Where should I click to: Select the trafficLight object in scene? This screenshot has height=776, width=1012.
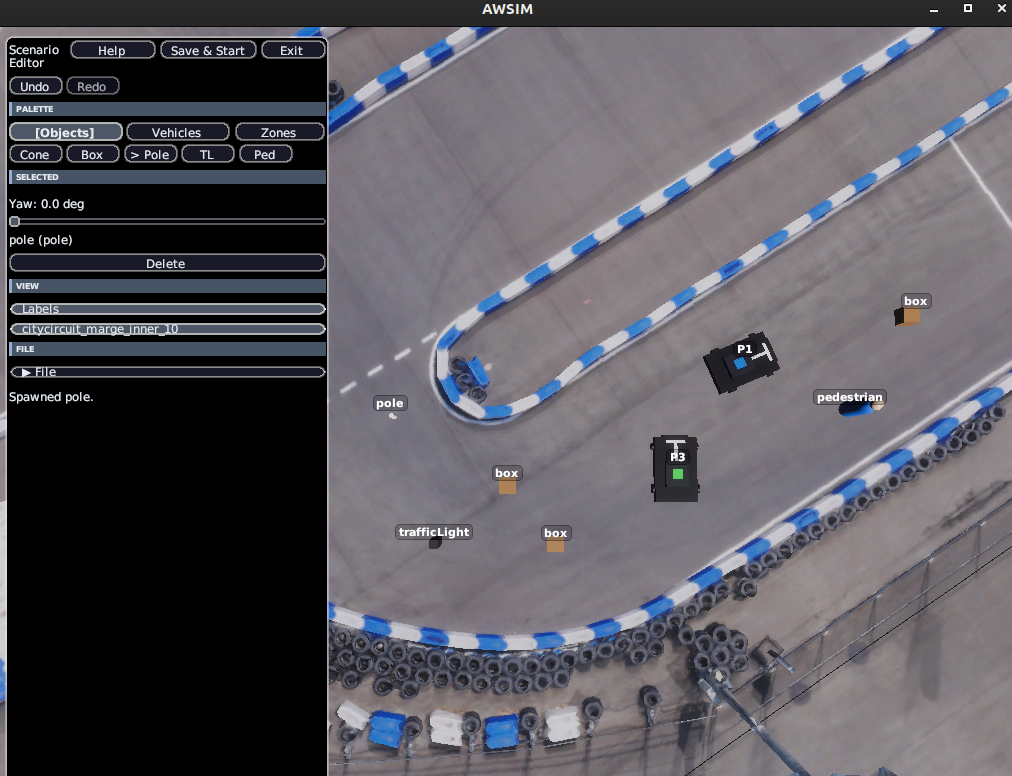(436, 543)
